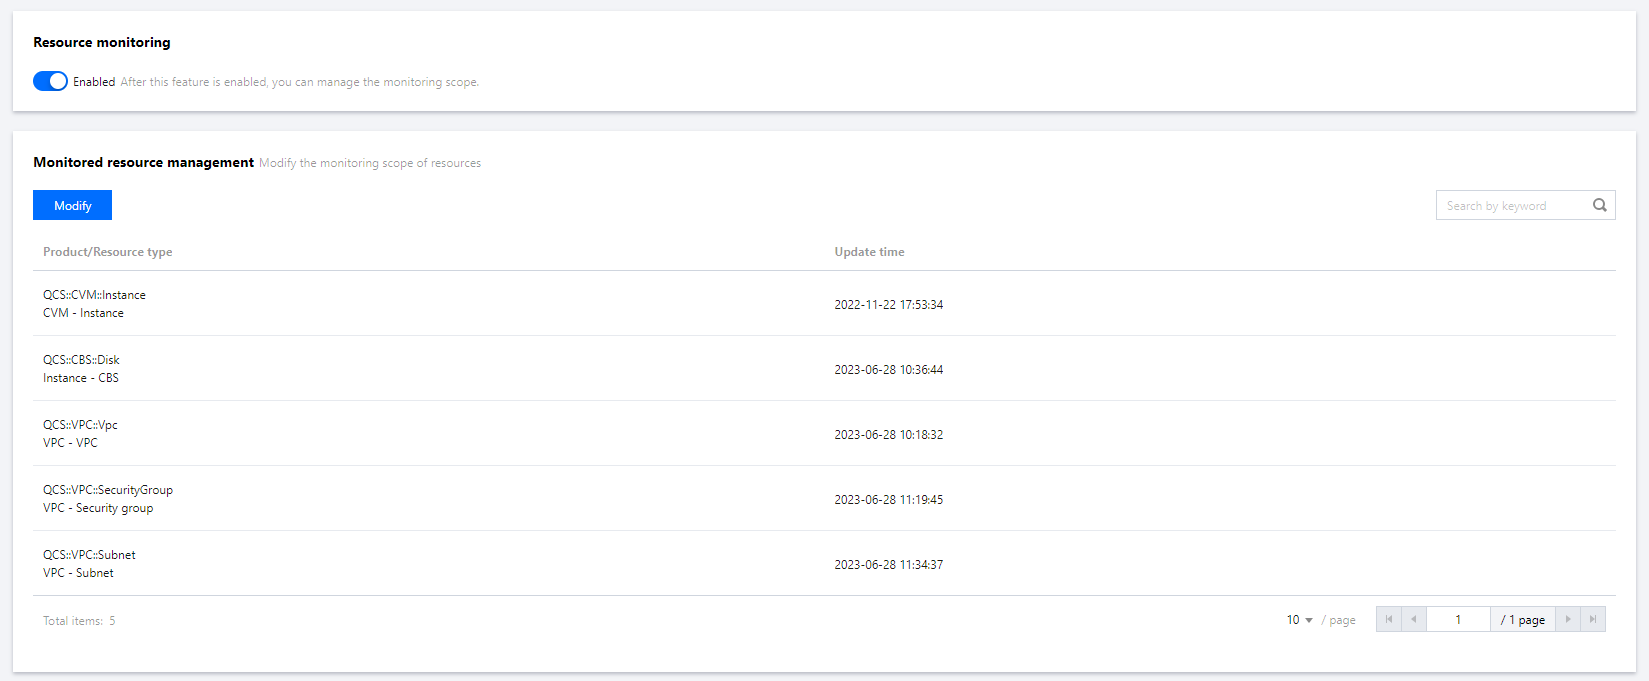Click the Modify button
The width and height of the screenshot is (1649, 681).
[x=72, y=205]
